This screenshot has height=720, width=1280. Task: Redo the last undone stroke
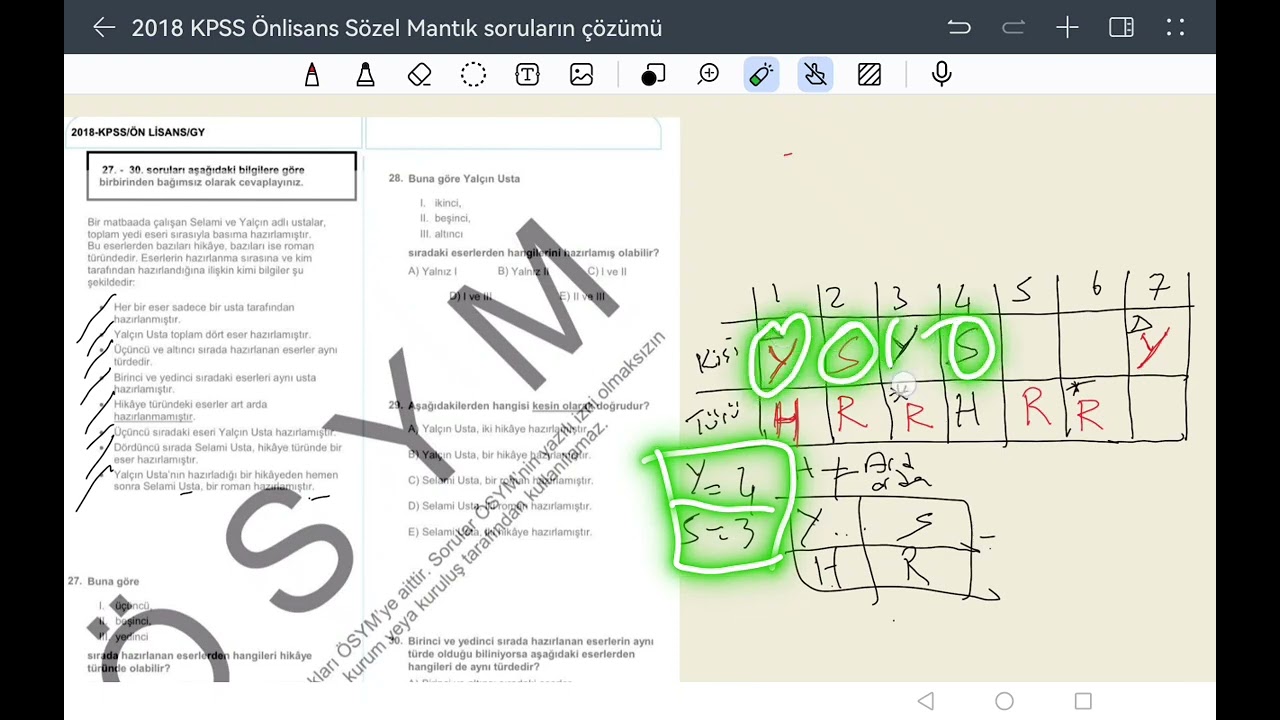point(1013,28)
